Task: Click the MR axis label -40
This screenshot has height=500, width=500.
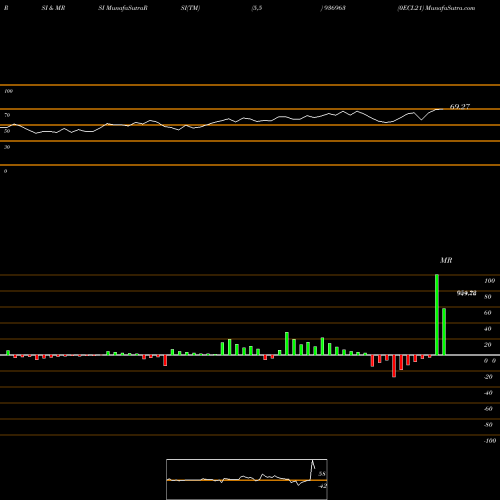Action: pyautogui.click(x=488, y=393)
